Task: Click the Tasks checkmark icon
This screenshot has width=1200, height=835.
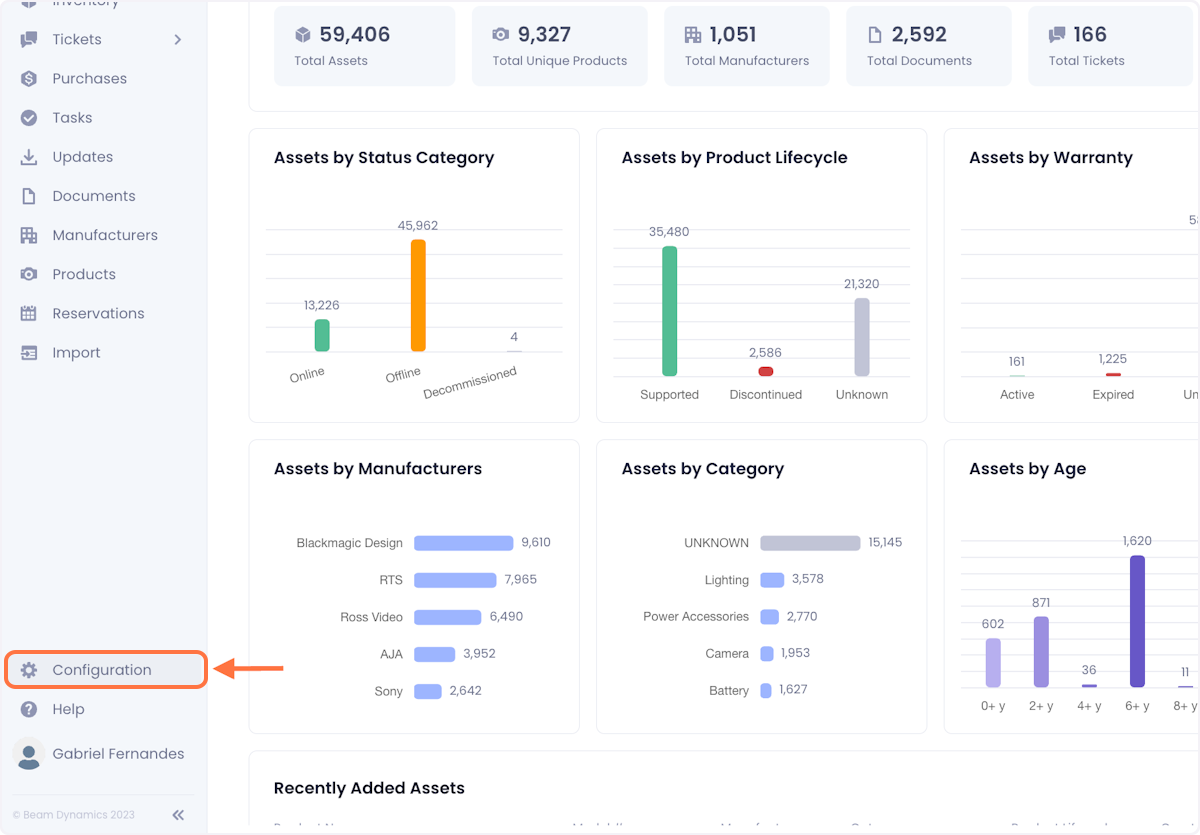Action: pos(29,117)
